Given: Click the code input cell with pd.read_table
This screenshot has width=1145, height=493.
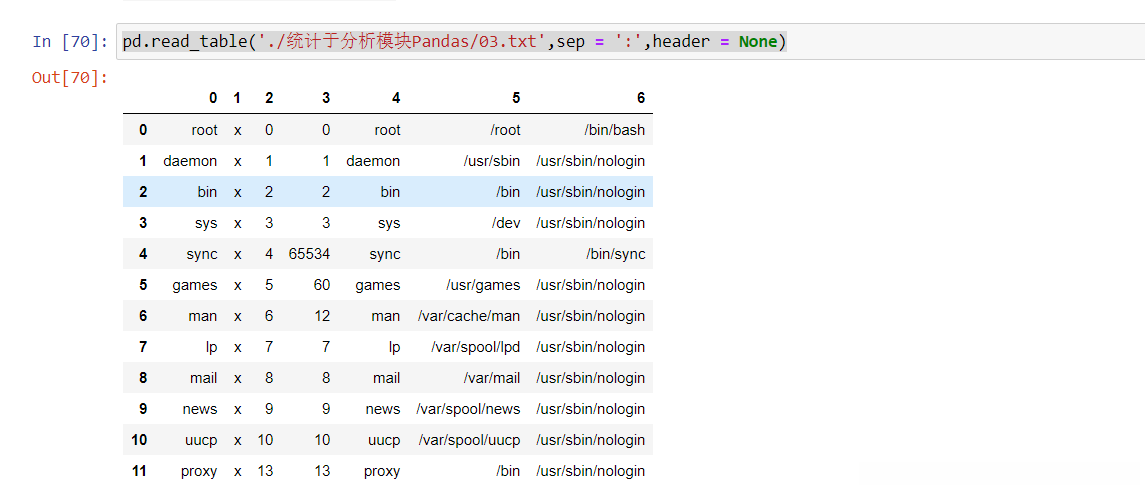Looking at the screenshot, I should pos(629,42).
